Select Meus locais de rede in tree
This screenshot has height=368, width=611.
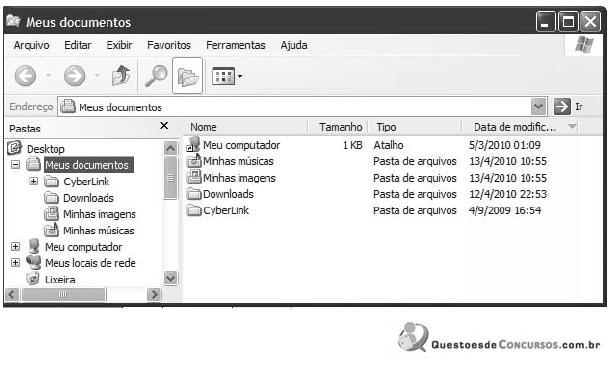90,263
